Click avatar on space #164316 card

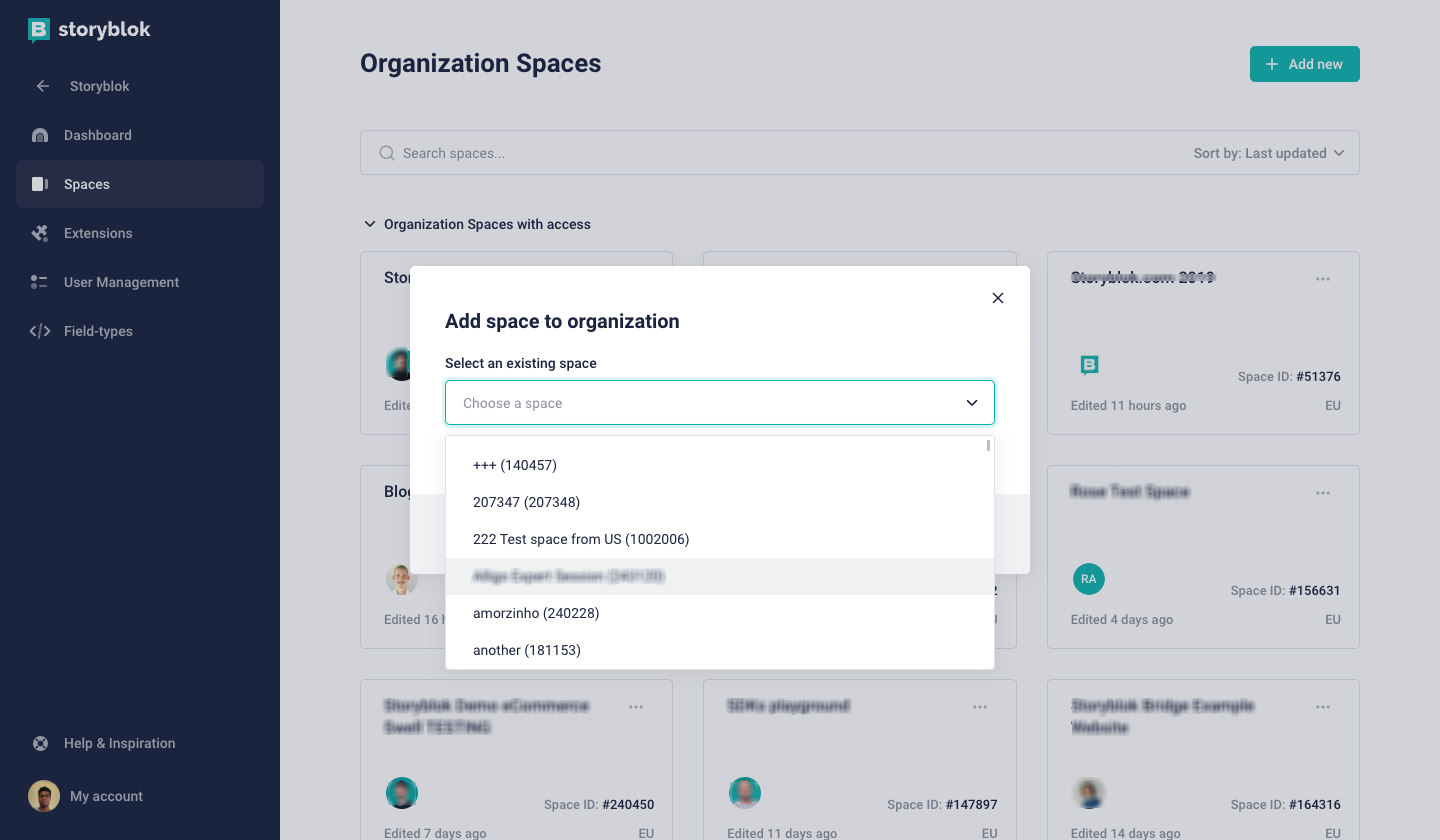pyautogui.click(x=1089, y=793)
